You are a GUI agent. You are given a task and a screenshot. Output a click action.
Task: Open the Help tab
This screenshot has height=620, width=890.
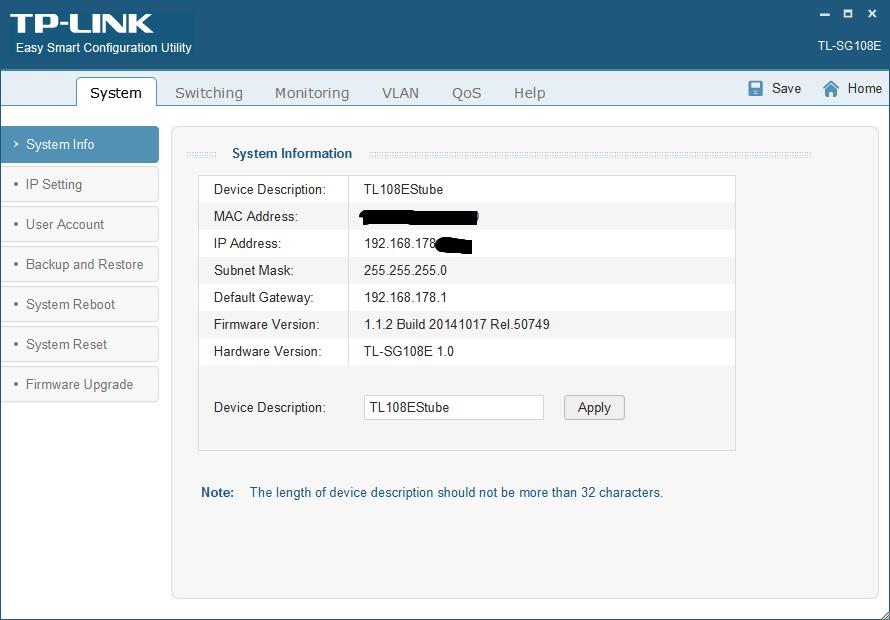pos(530,93)
